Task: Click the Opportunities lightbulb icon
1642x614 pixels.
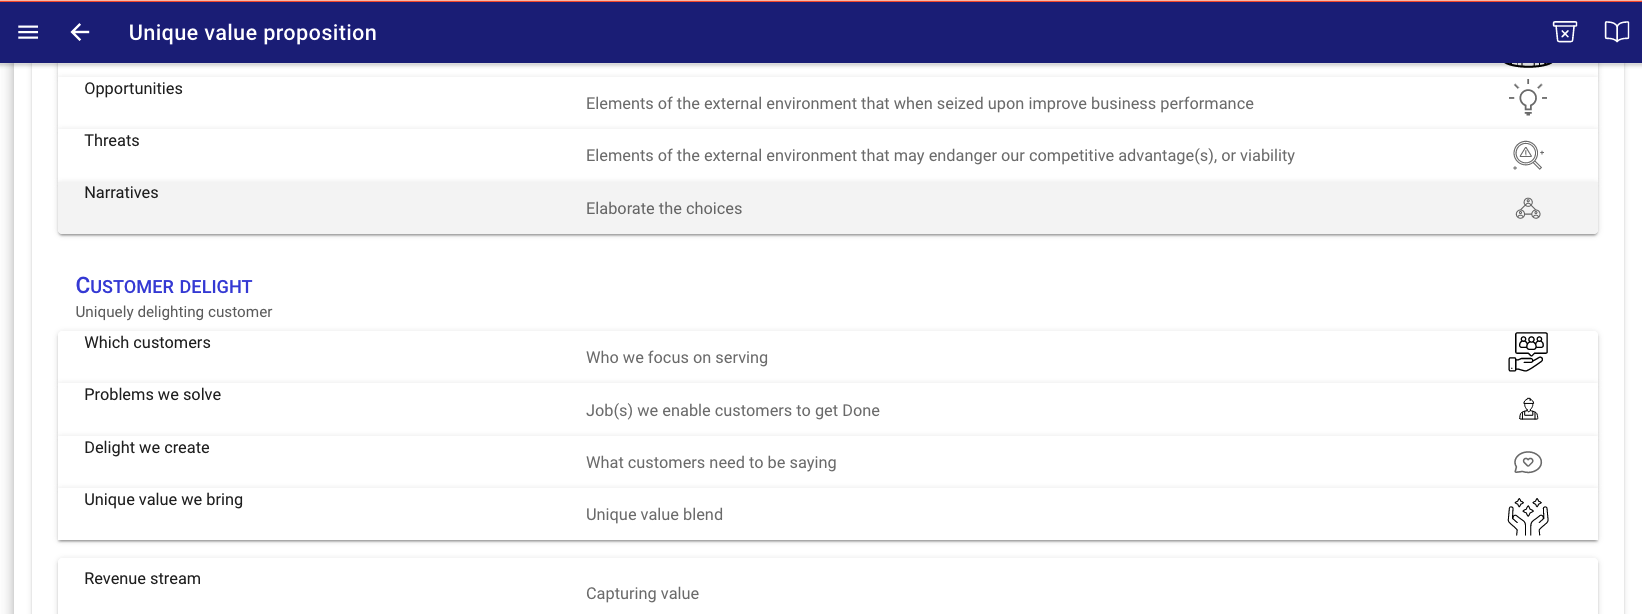Action: [x=1527, y=98]
